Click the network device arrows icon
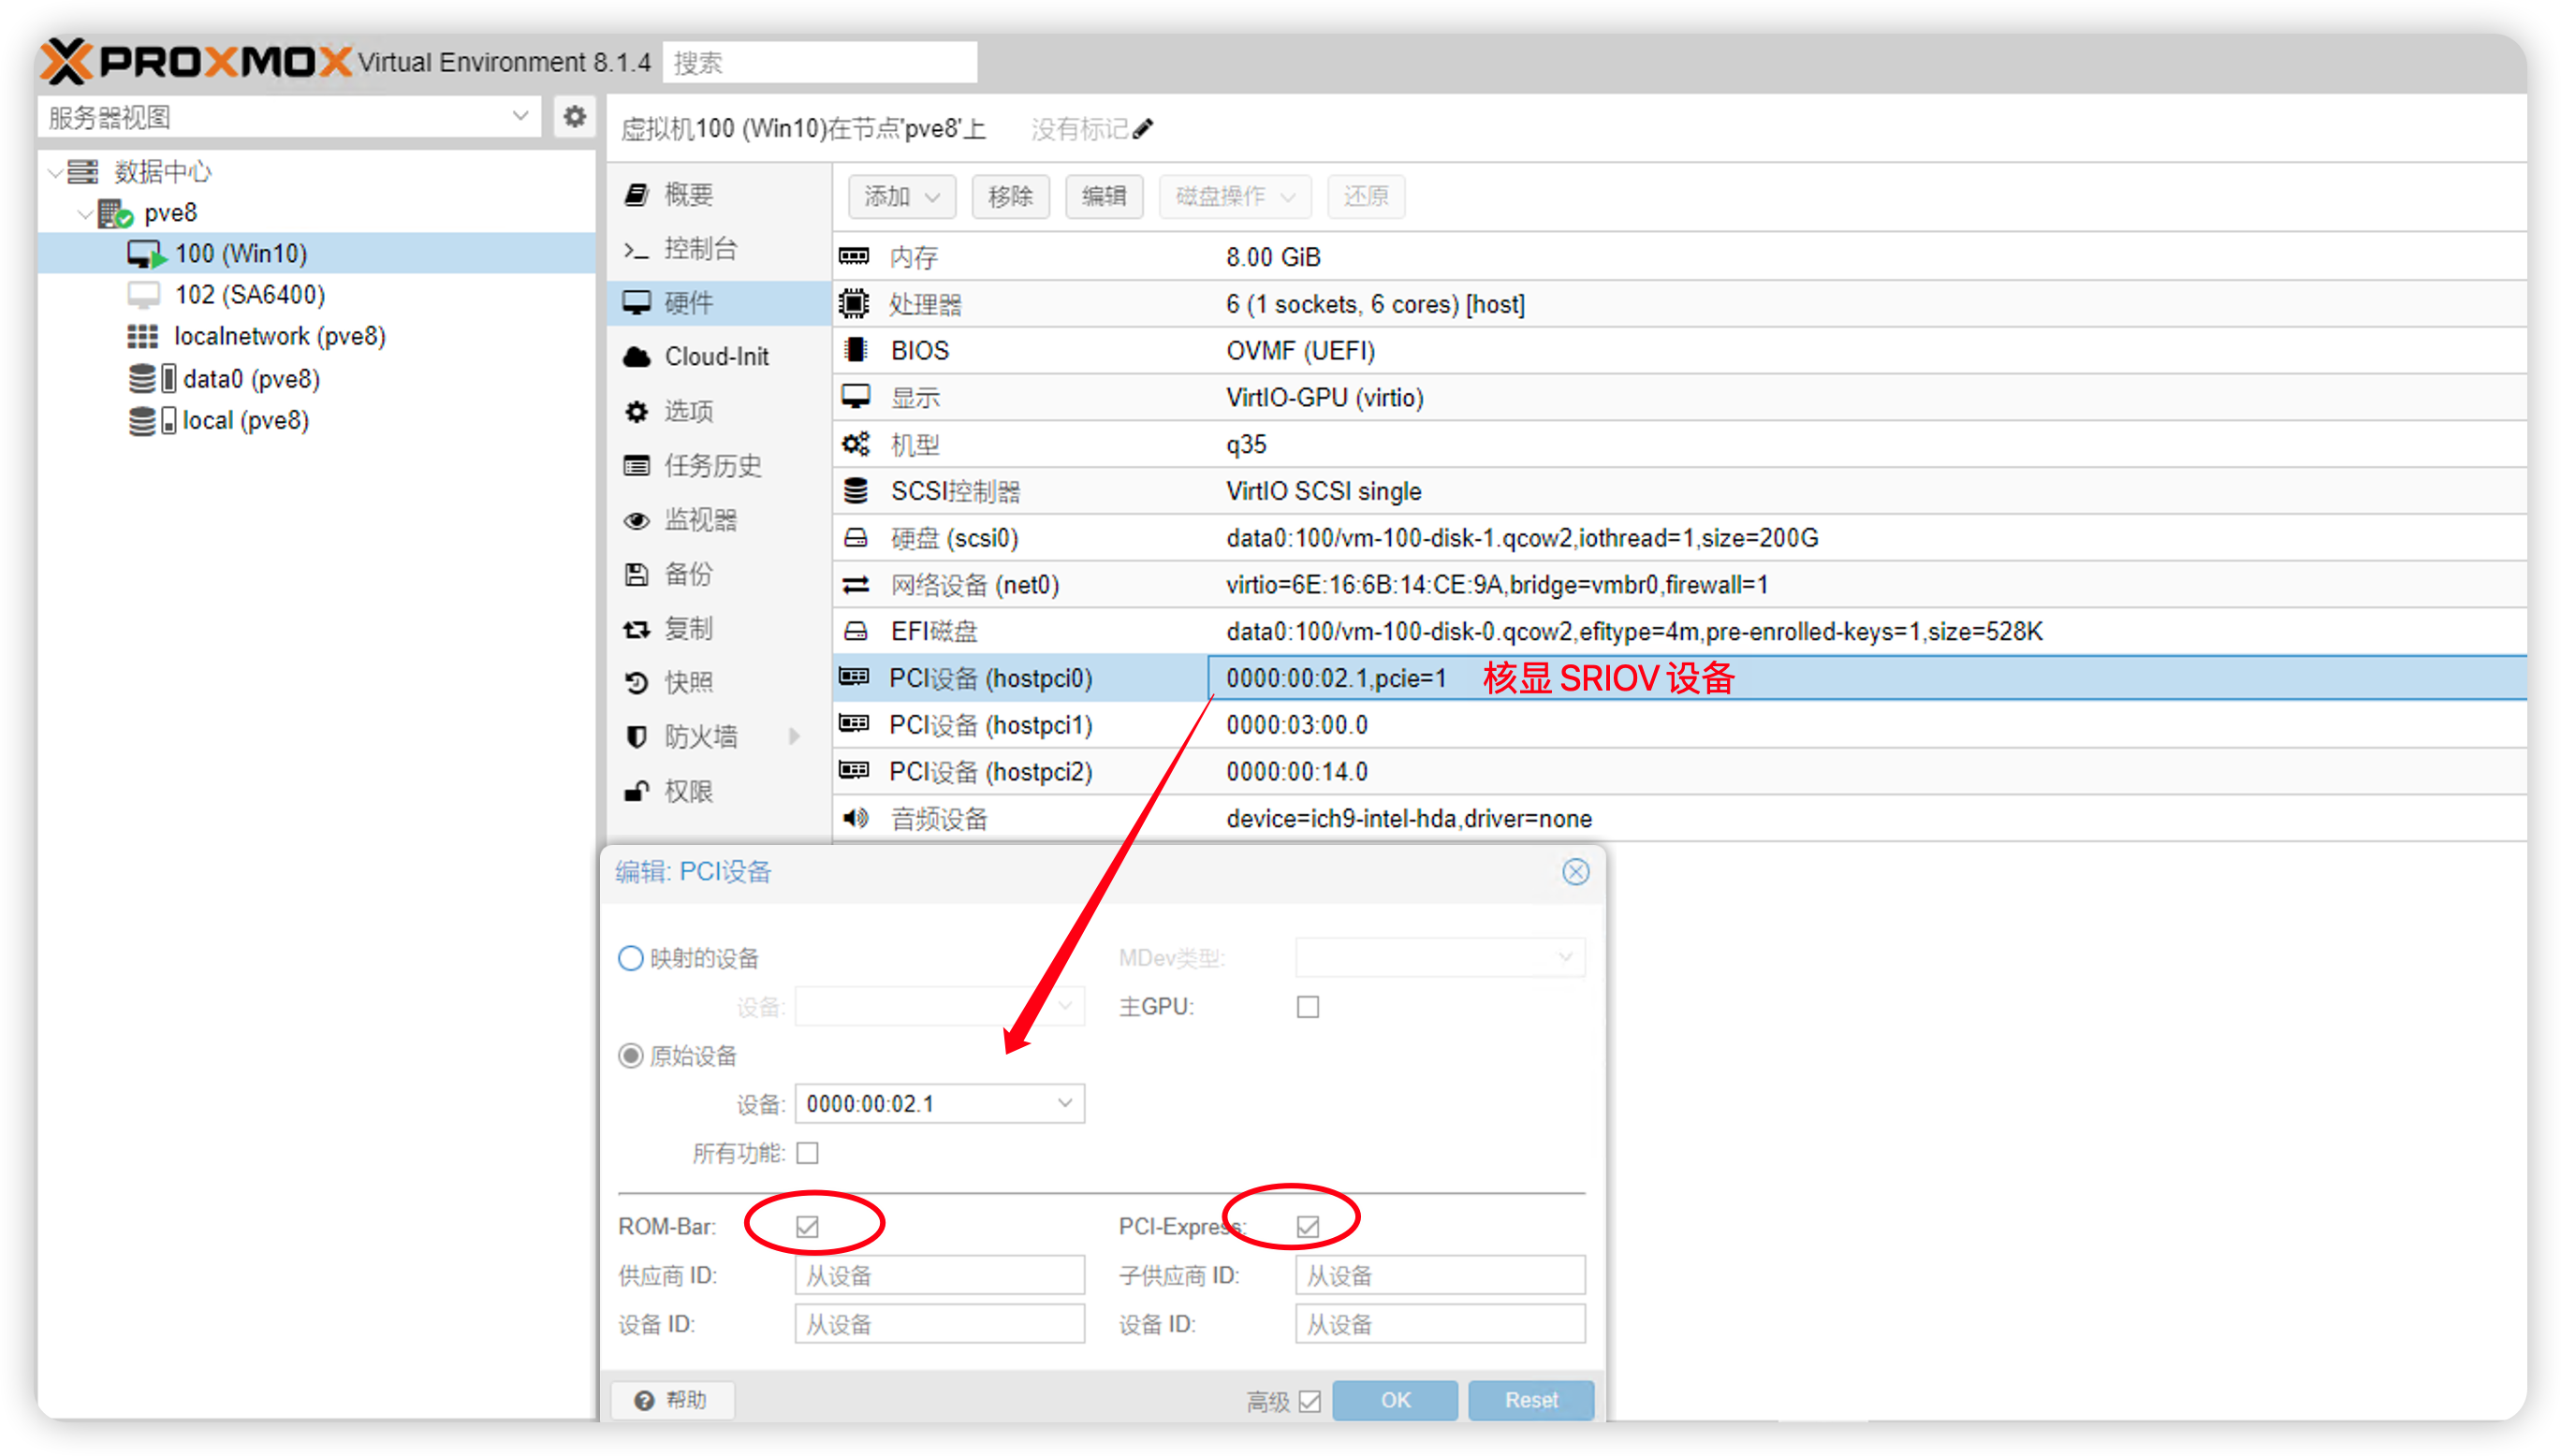 coord(855,584)
